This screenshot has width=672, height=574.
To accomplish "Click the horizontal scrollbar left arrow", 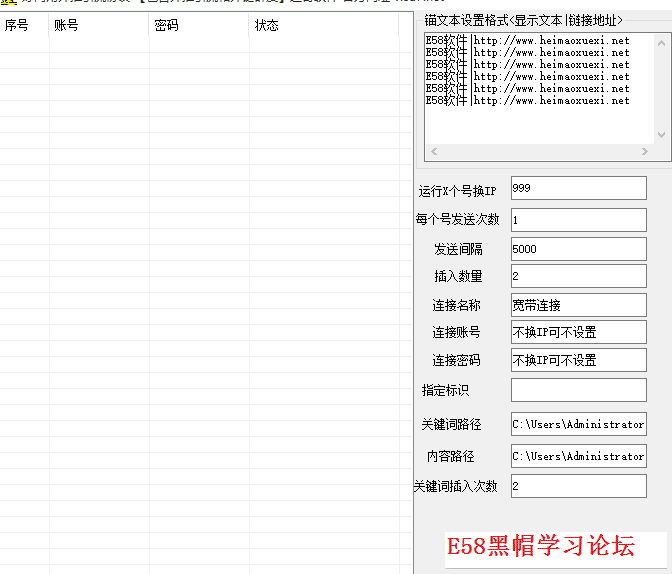I will pyautogui.click(x=433, y=152).
